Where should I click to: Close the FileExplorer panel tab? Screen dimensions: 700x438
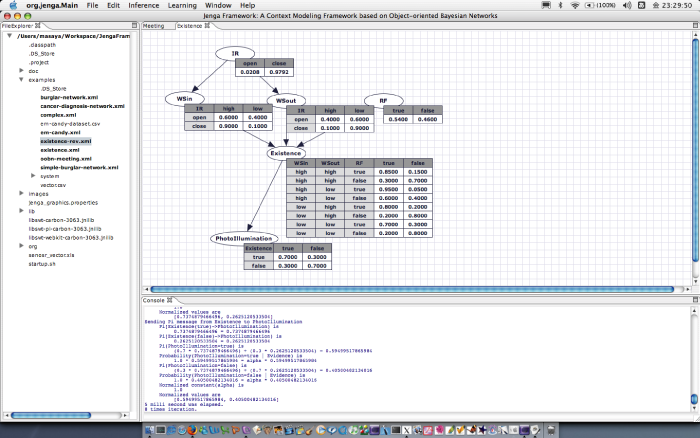(38, 27)
